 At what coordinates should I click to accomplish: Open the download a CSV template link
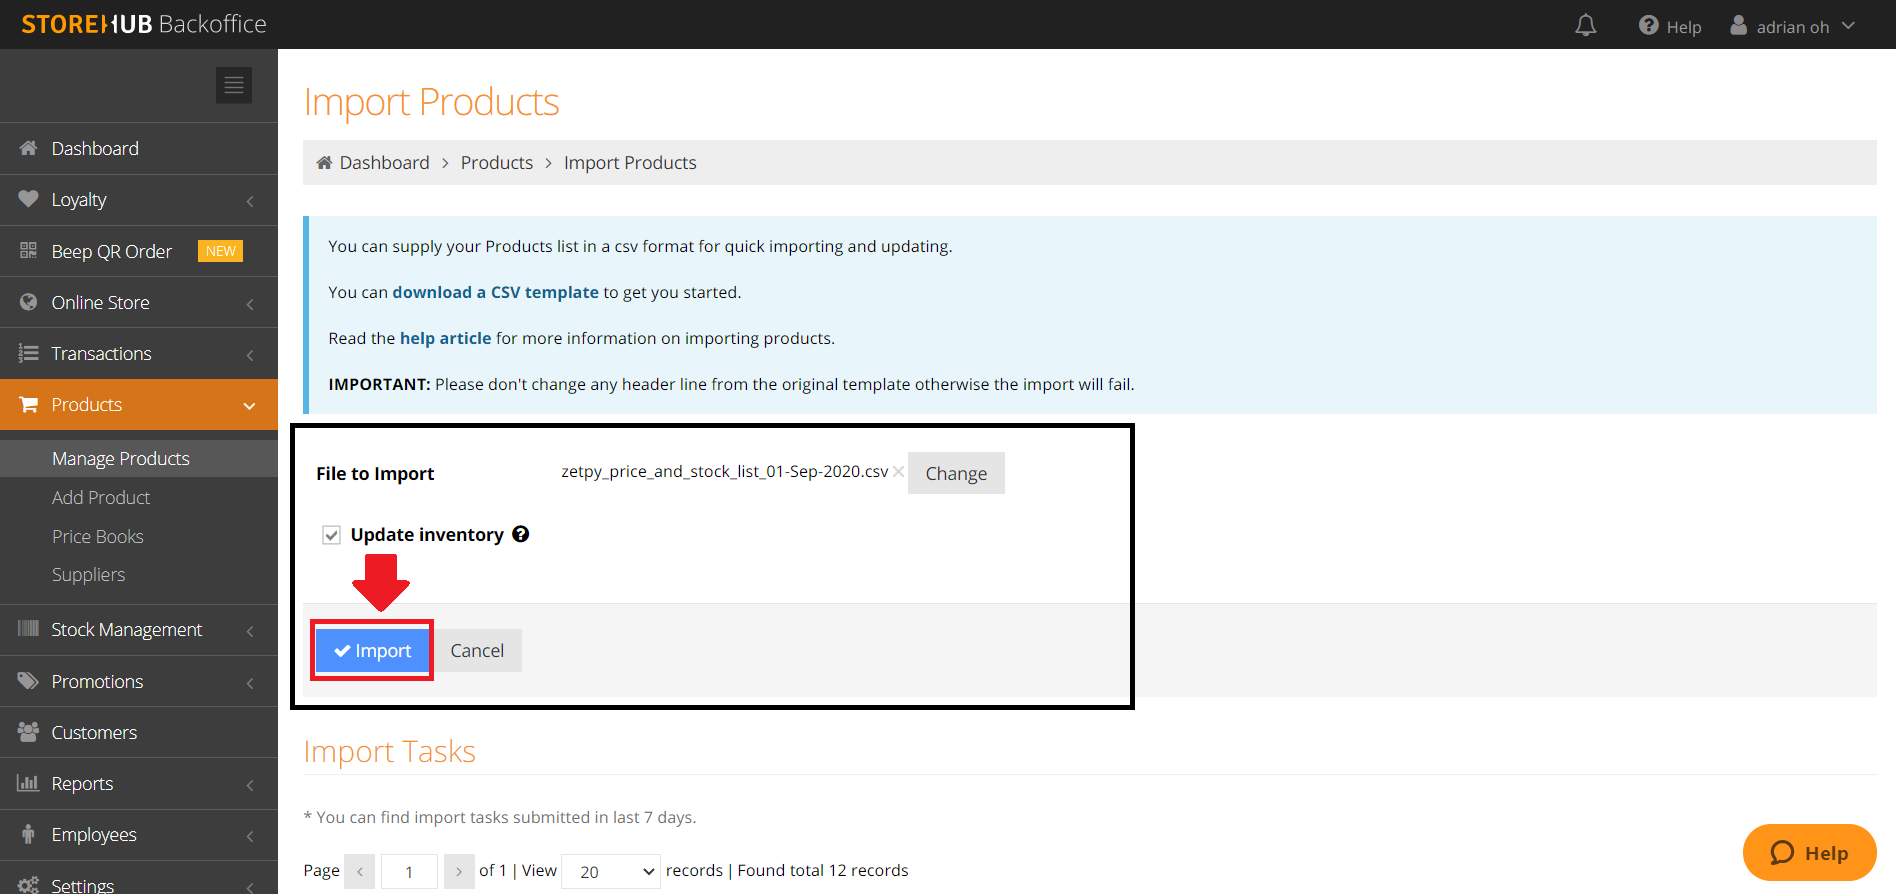pos(495,292)
